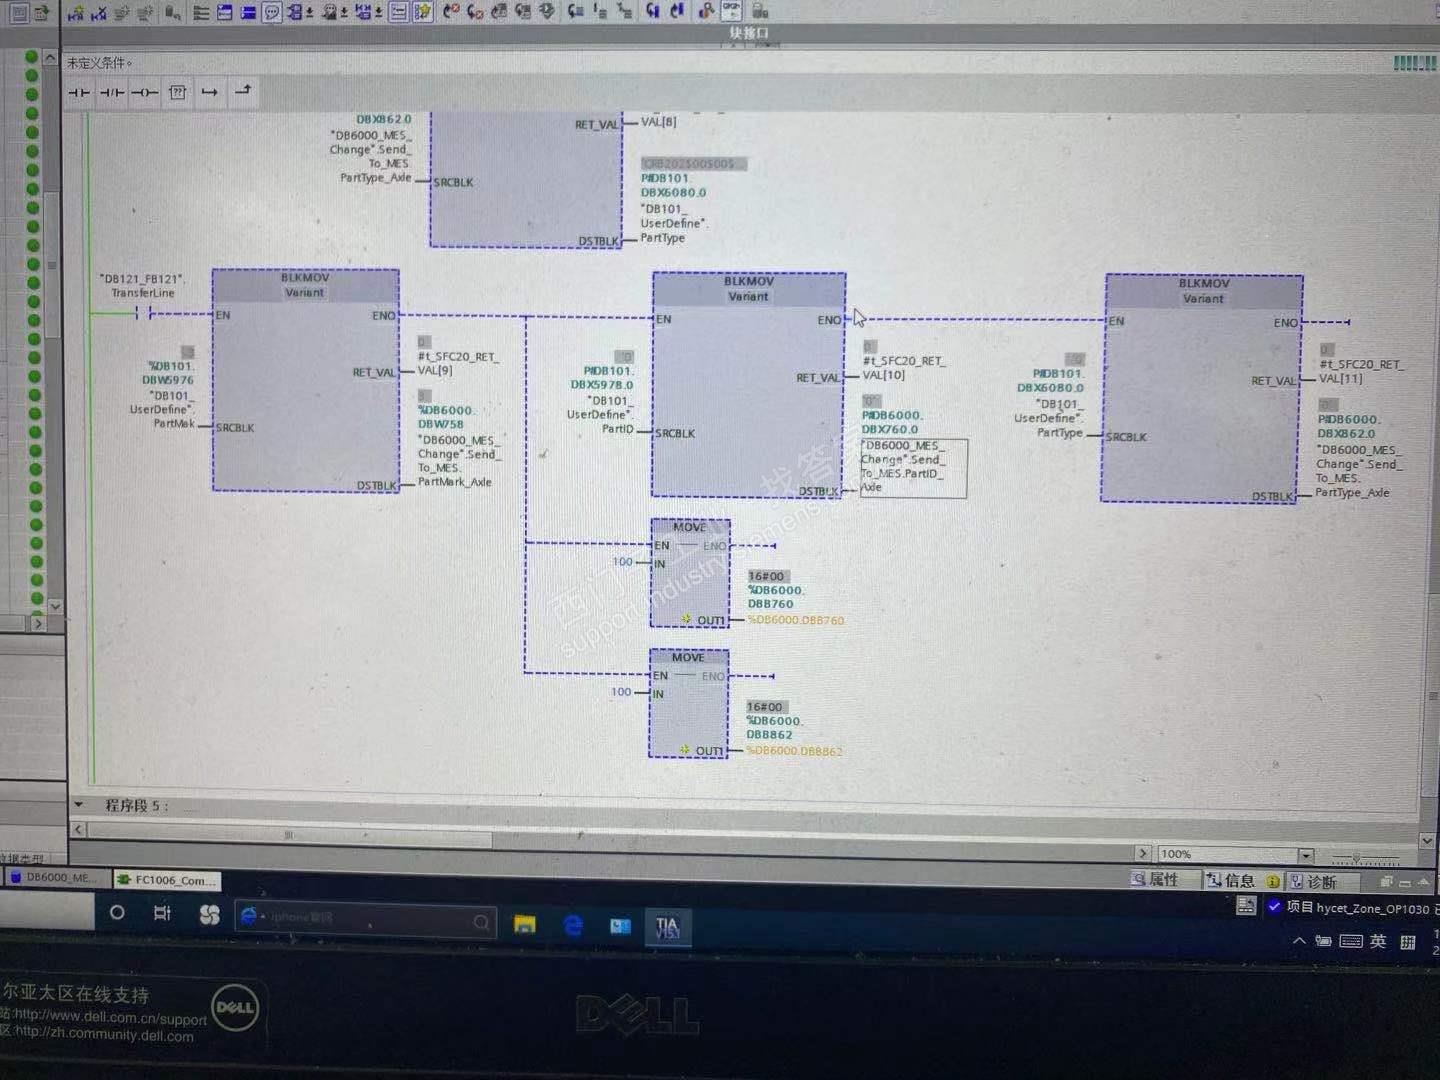
Task: Open the Edge browser from the taskbar
Action: (573, 926)
